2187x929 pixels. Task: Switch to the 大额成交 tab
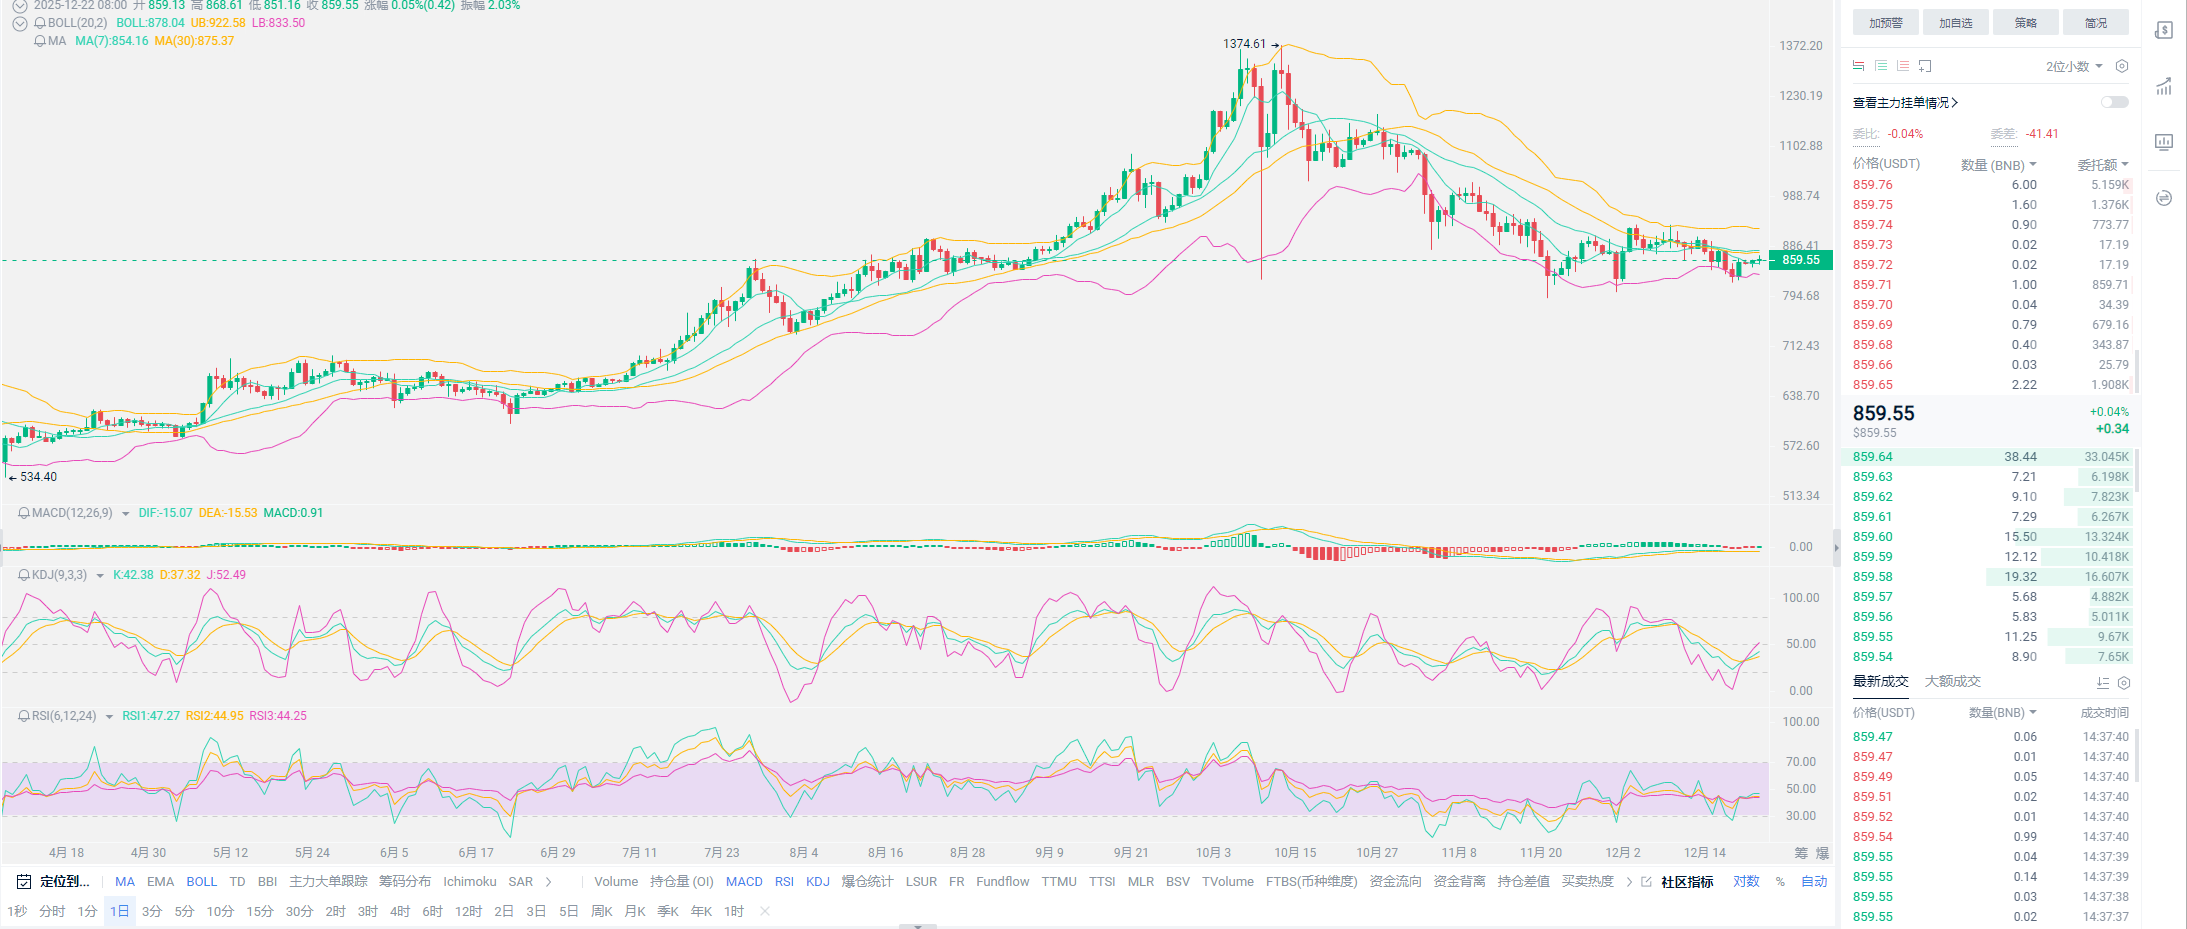click(x=1952, y=681)
